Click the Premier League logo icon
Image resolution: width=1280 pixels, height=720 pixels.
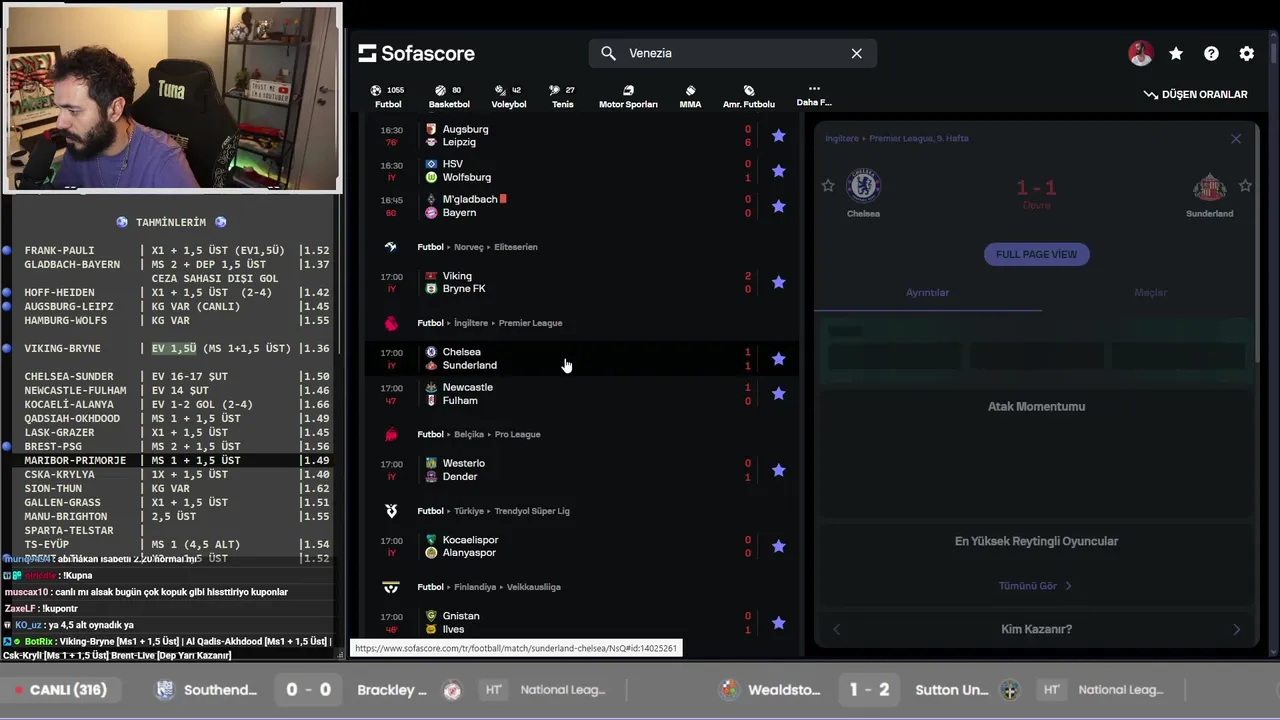coord(391,323)
